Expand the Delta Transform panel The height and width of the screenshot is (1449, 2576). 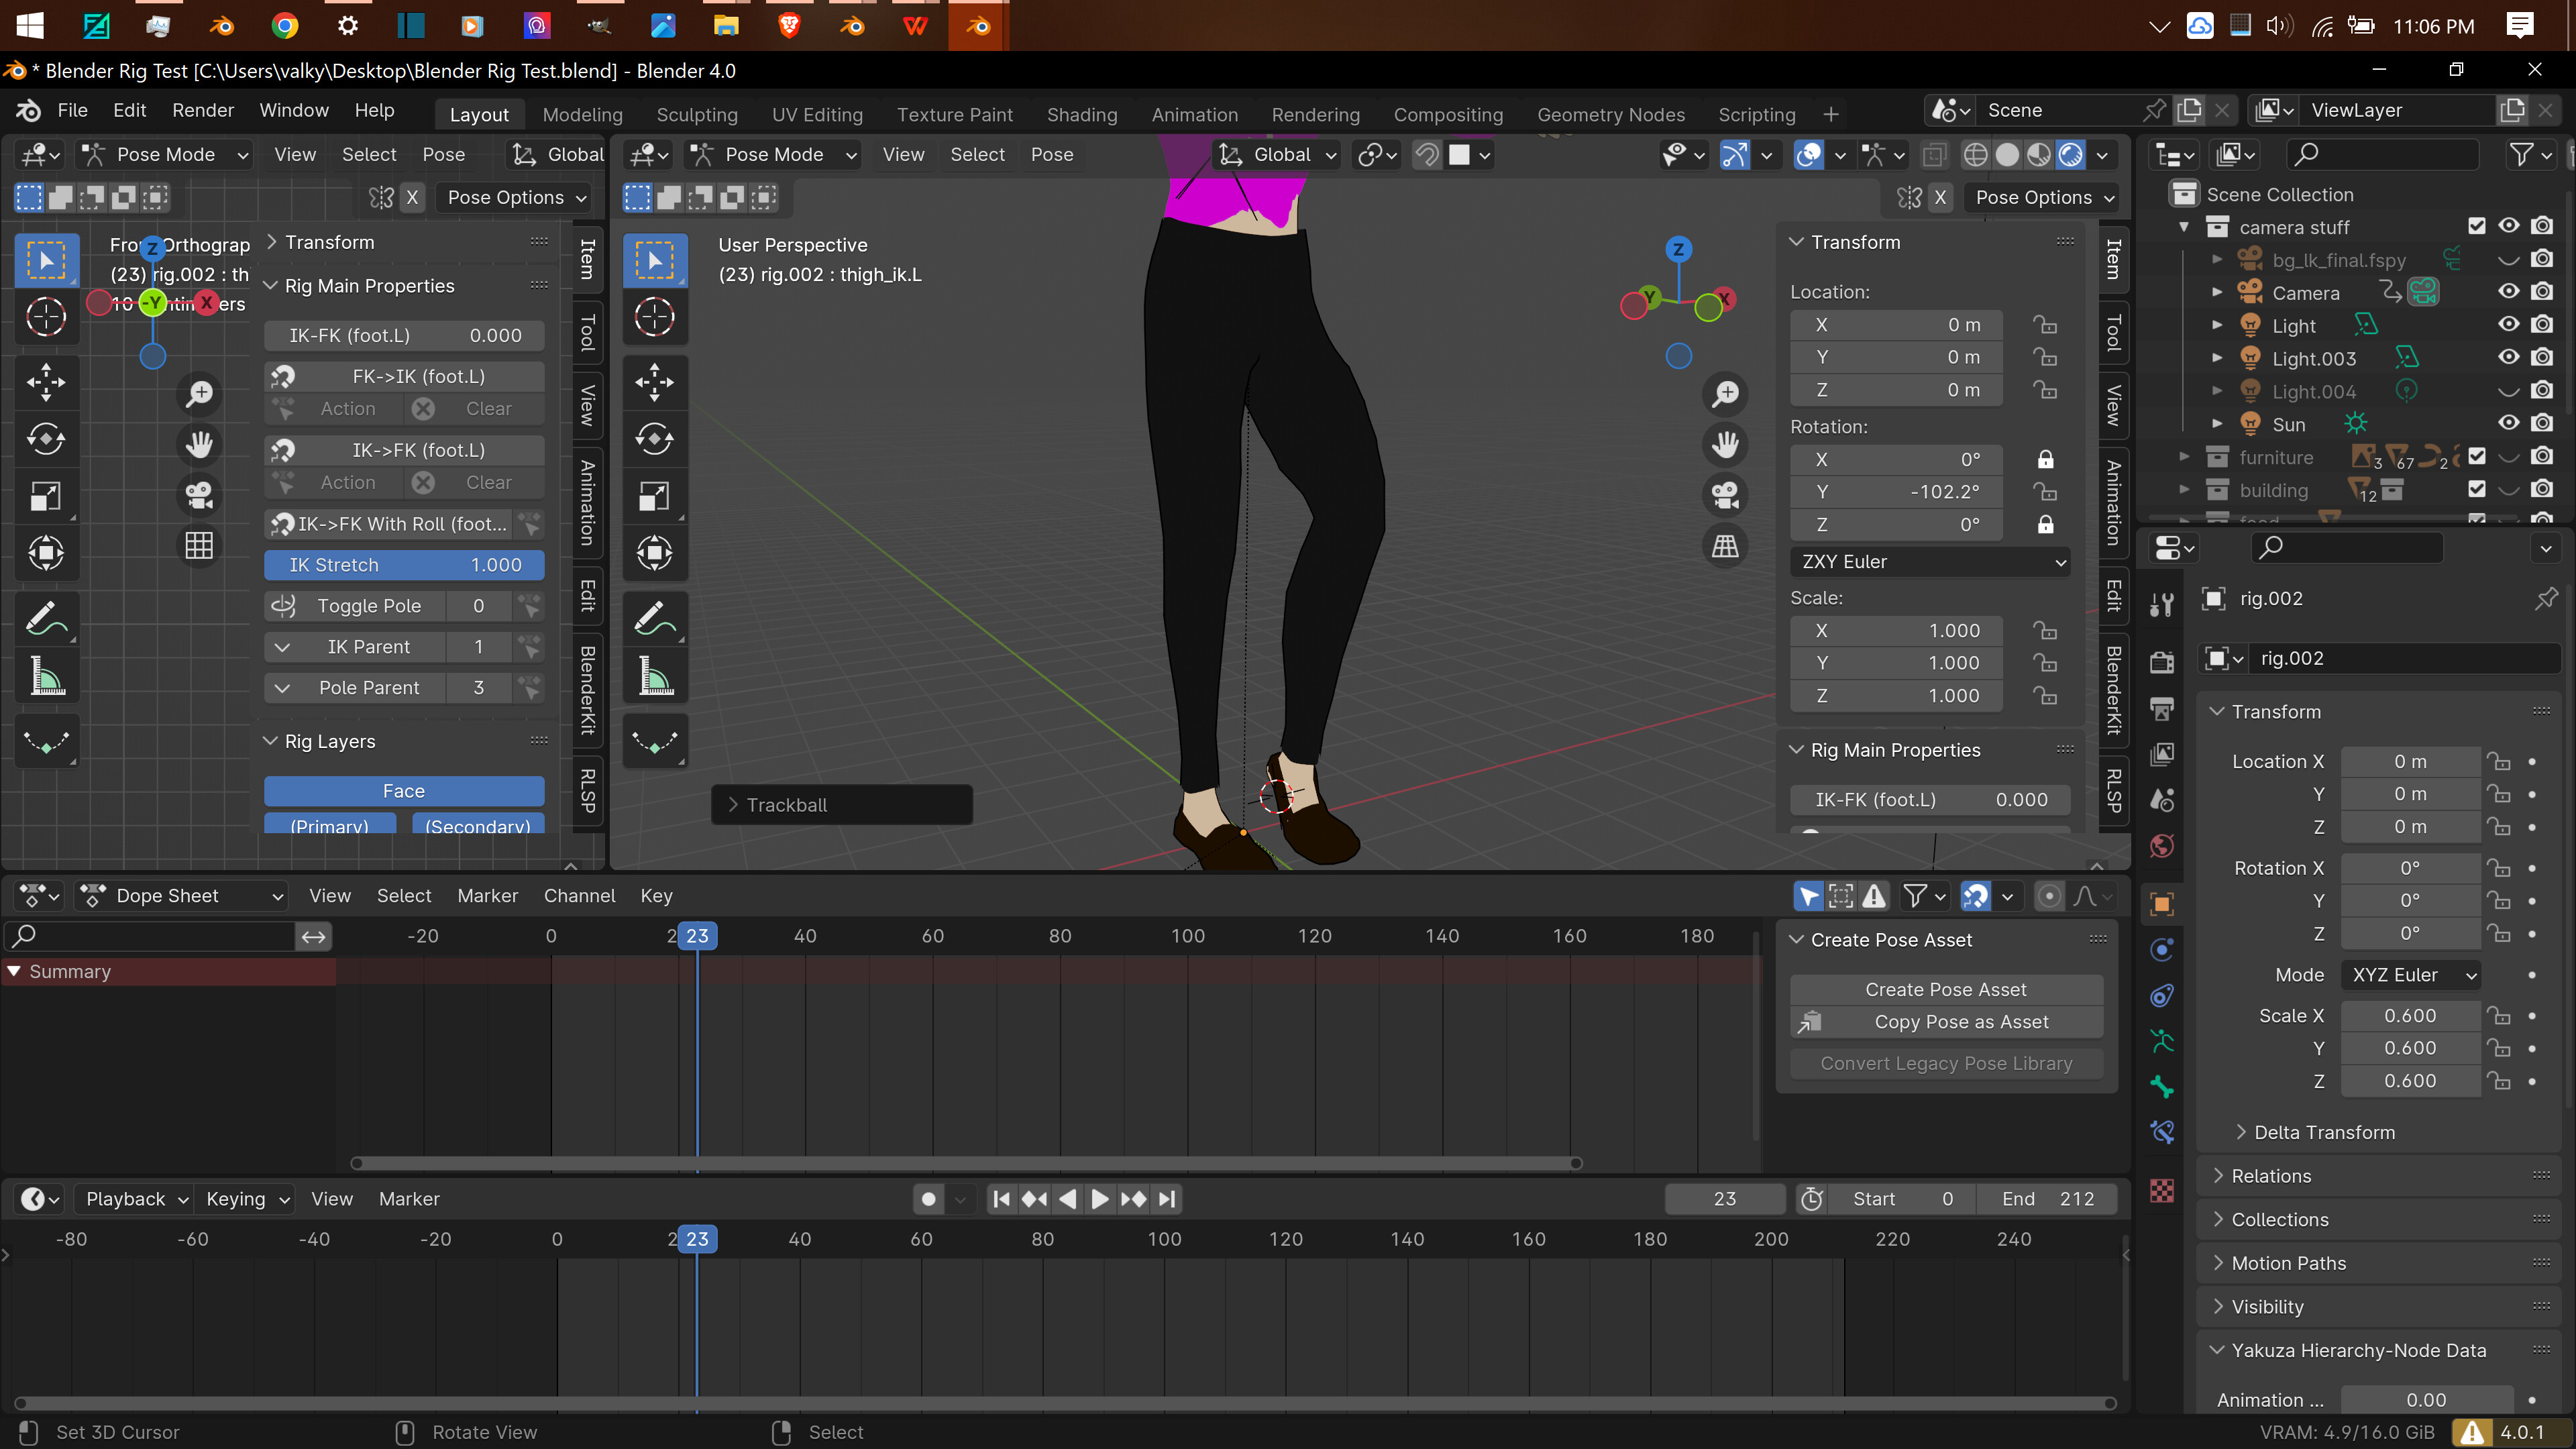click(2323, 1133)
